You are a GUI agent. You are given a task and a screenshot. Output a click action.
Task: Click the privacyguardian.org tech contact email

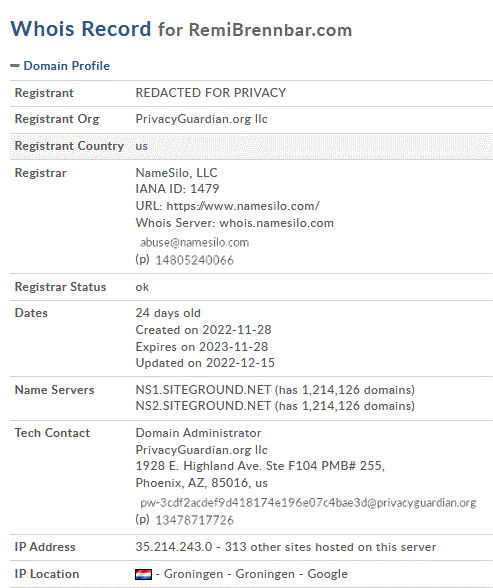point(308,502)
